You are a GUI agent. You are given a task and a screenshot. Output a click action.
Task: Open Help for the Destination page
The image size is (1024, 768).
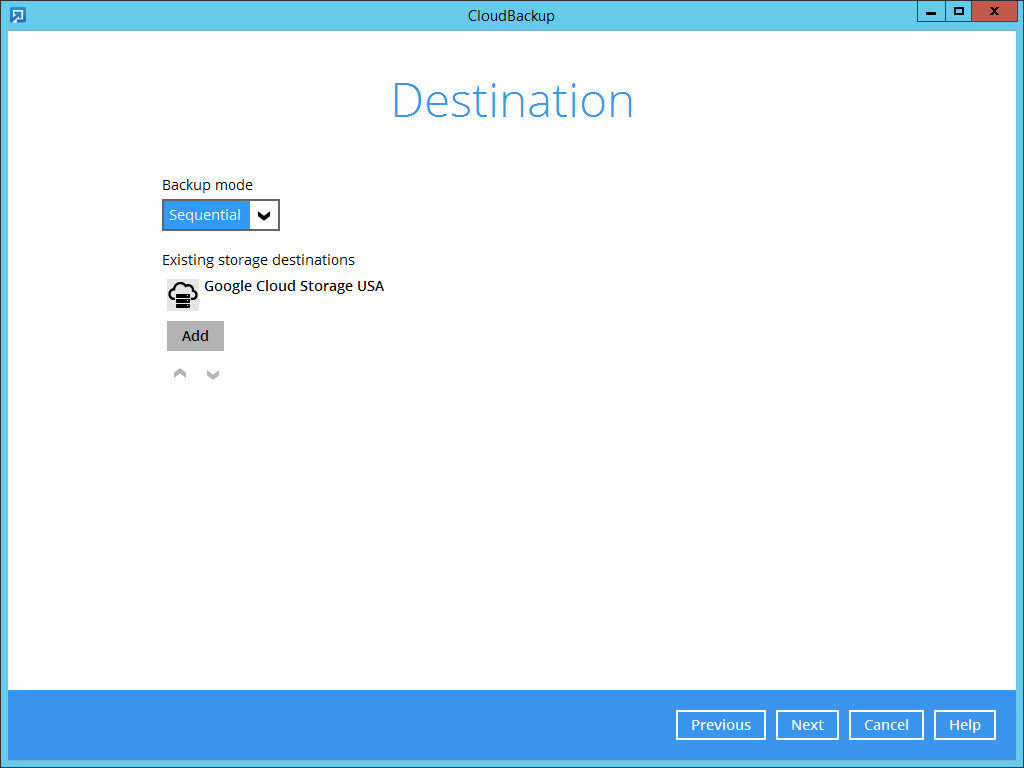pos(964,725)
